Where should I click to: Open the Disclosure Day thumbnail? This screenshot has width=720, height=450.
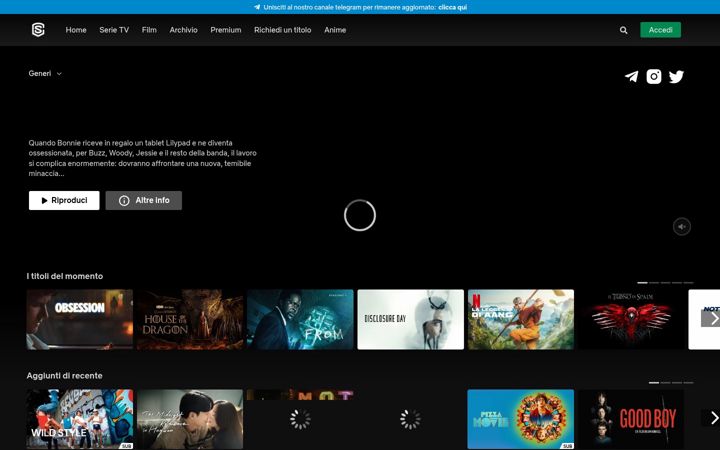pyautogui.click(x=411, y=319)
